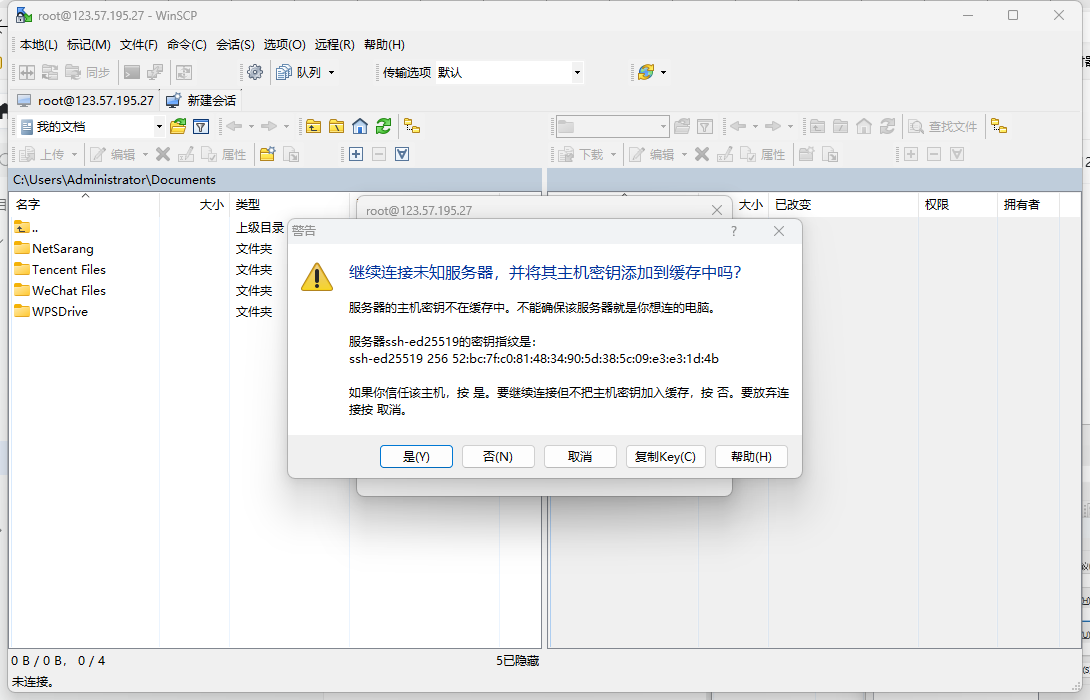Expand the 队列 queue dropdown arrow
Image resolution: width=1090 pixels, height=700 pixels.
point(332,72)
